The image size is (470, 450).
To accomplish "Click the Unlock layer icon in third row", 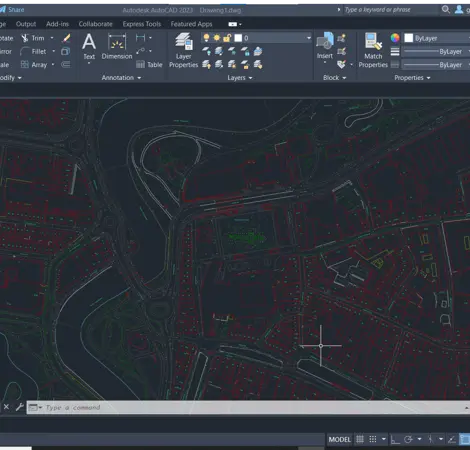I will point(245,64).
